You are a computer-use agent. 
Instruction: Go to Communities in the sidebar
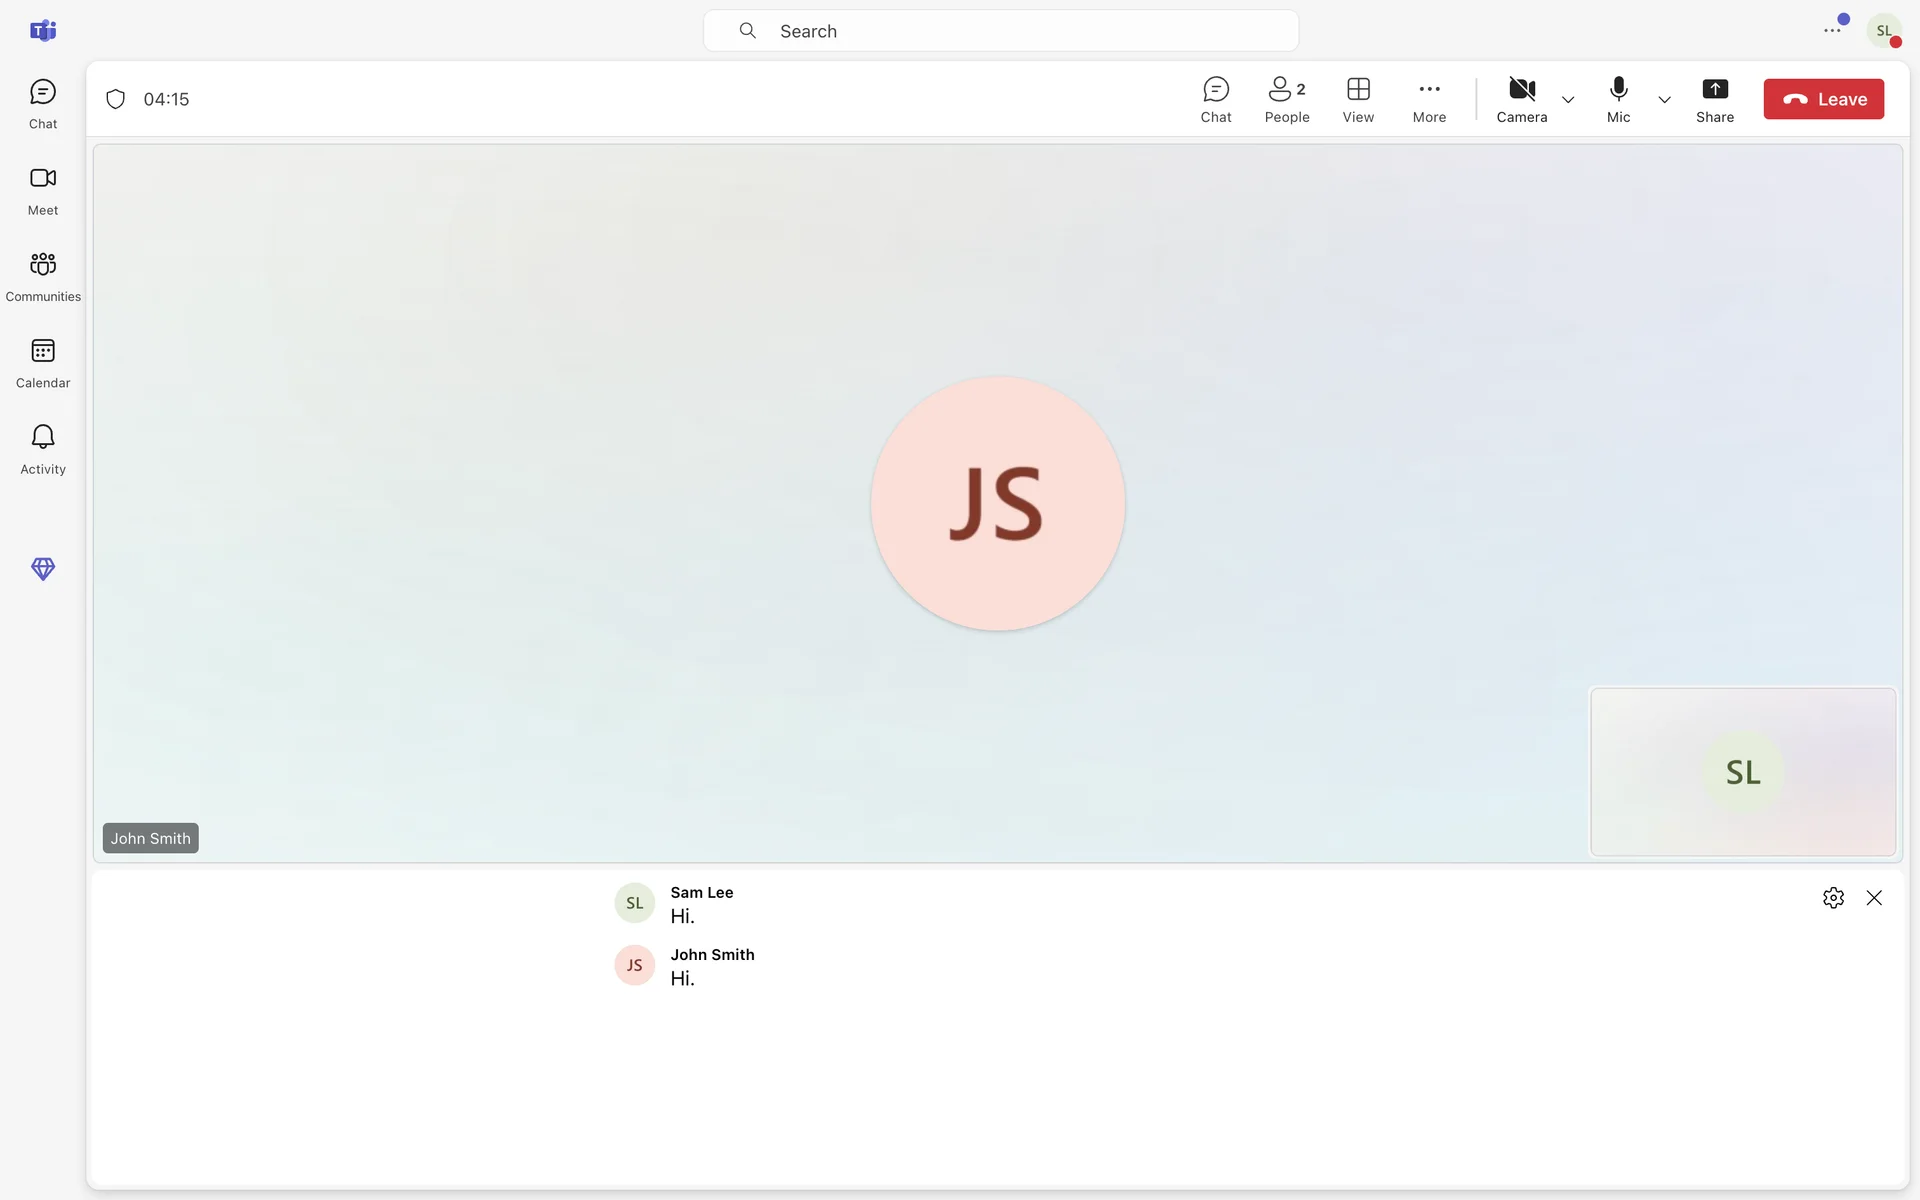coord(43,276)
